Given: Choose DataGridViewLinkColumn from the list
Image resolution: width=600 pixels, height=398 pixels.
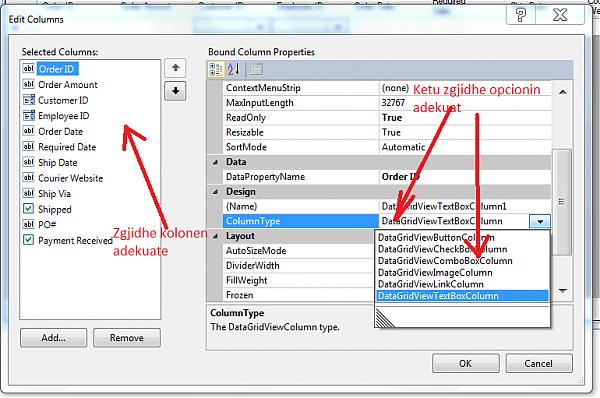Looking at the screenshot, I should pyautogui.click(x=462, y=284).
